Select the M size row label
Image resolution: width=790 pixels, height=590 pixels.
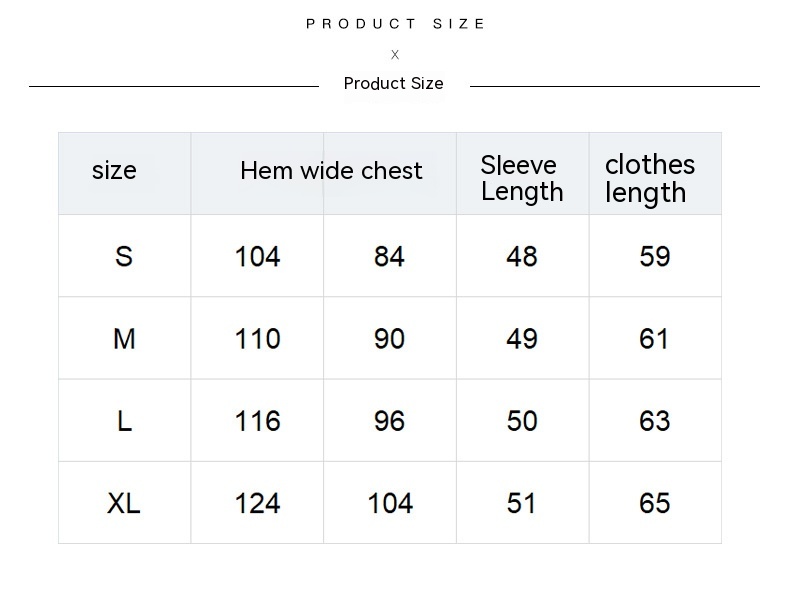click(124, 339)
